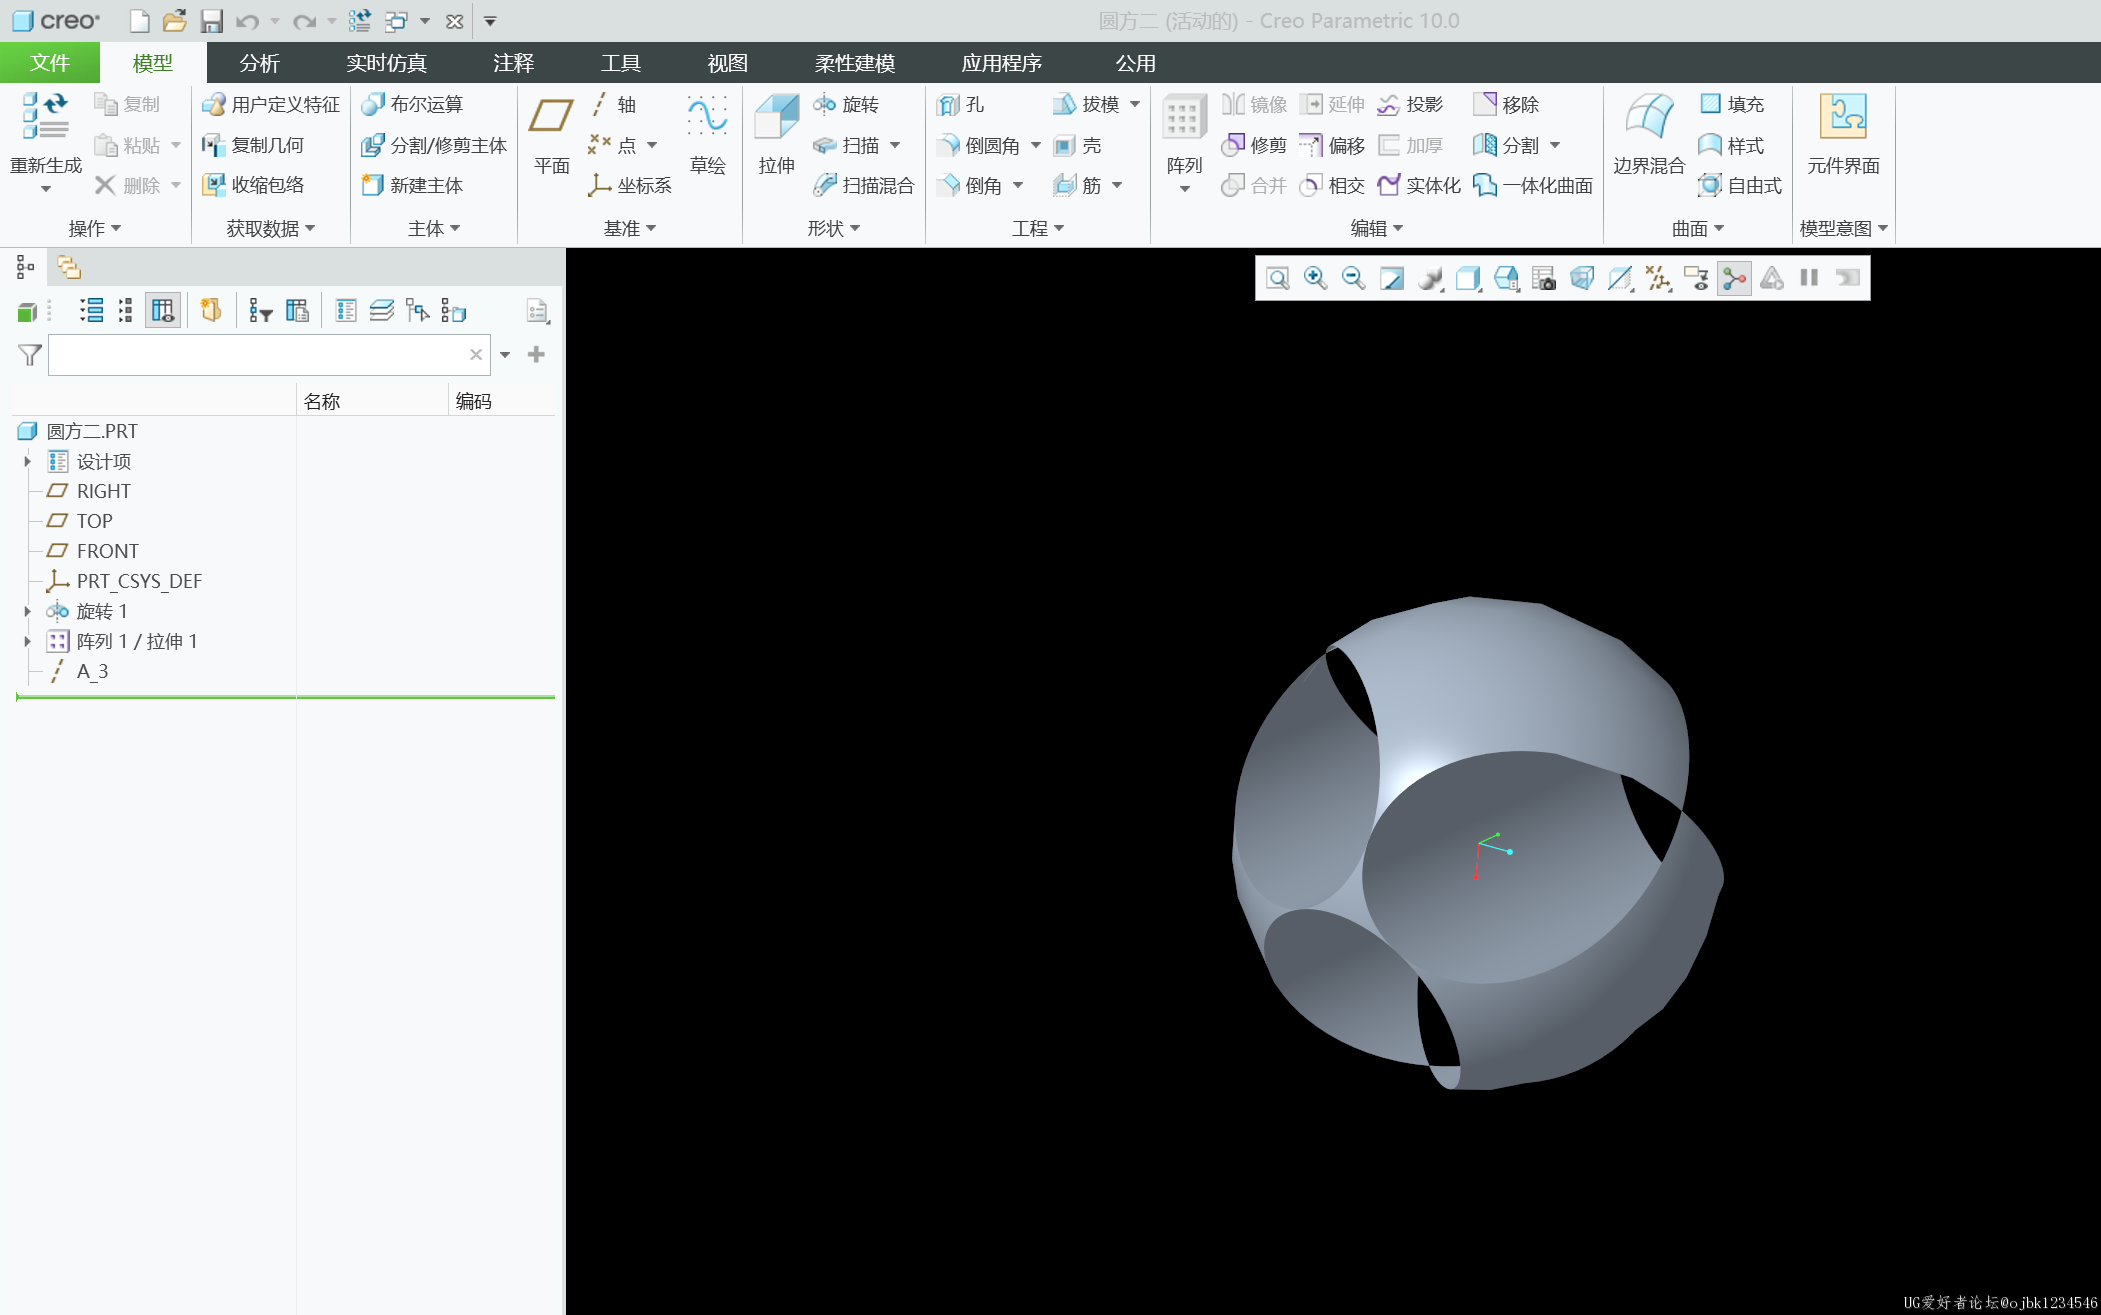This screenshot has width=2101, height=1315.
Task: Open the 获取数据 group dropdown
Action: point(270,228)
